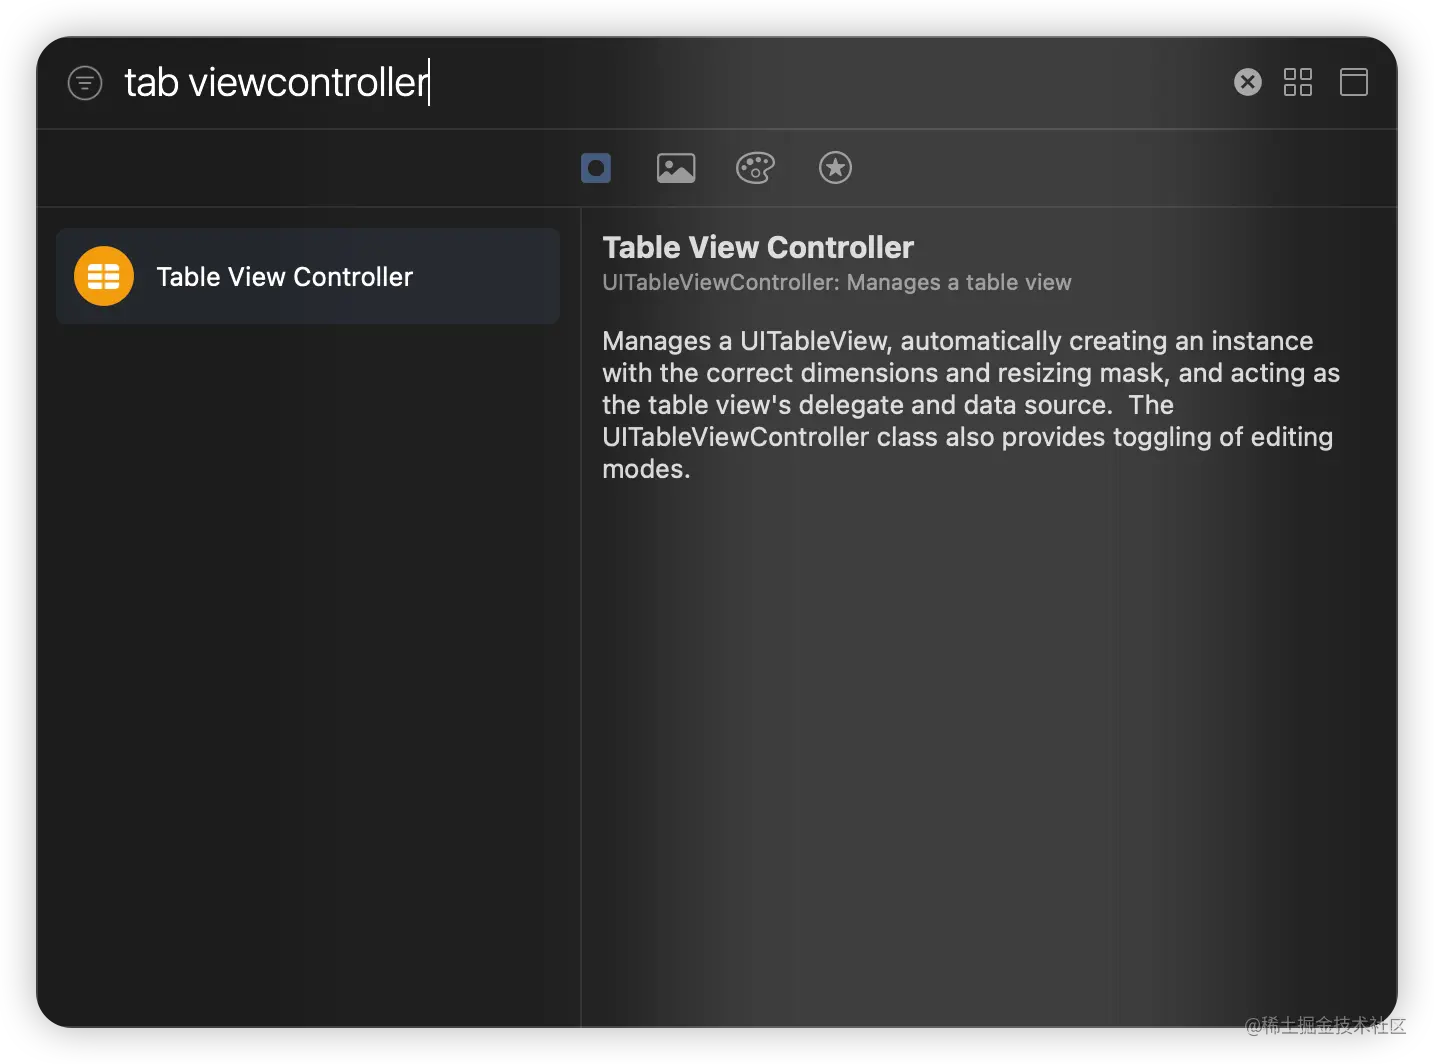This screenshot has height=1064, width=1434.
Task: Show the Objects library category
Action: pos(595,168)
